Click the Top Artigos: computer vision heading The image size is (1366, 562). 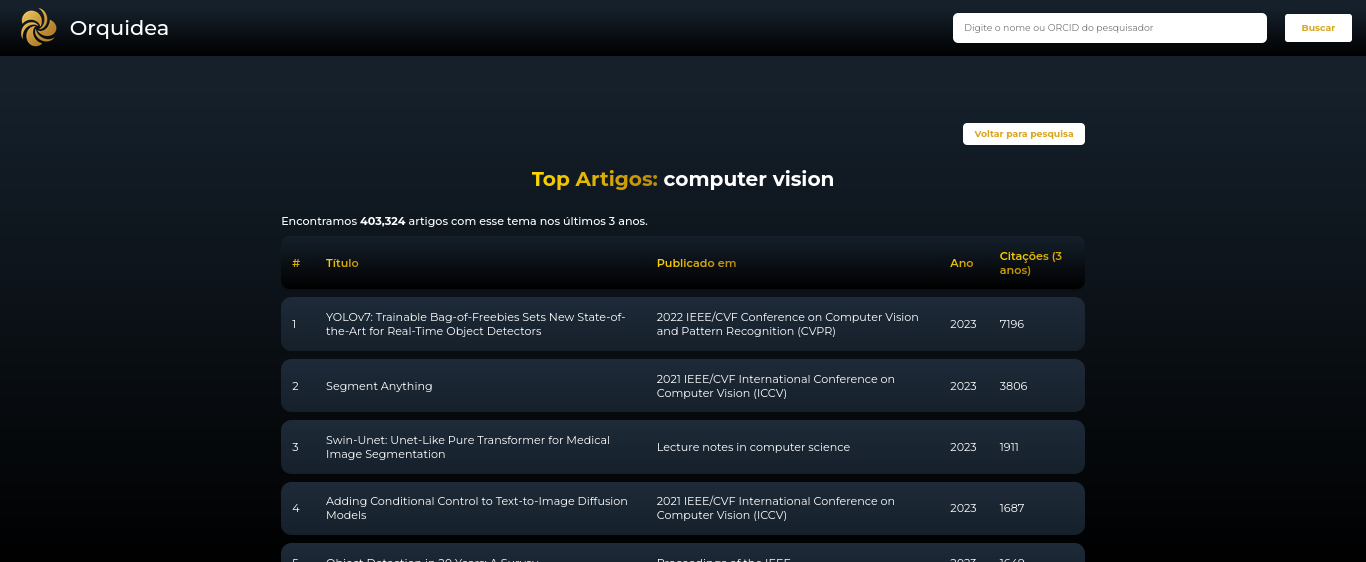coord(682,179)
